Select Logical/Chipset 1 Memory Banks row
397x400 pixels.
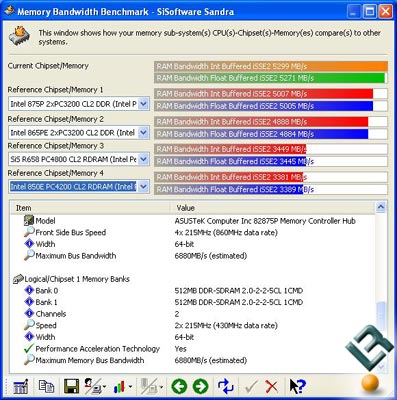192,279
